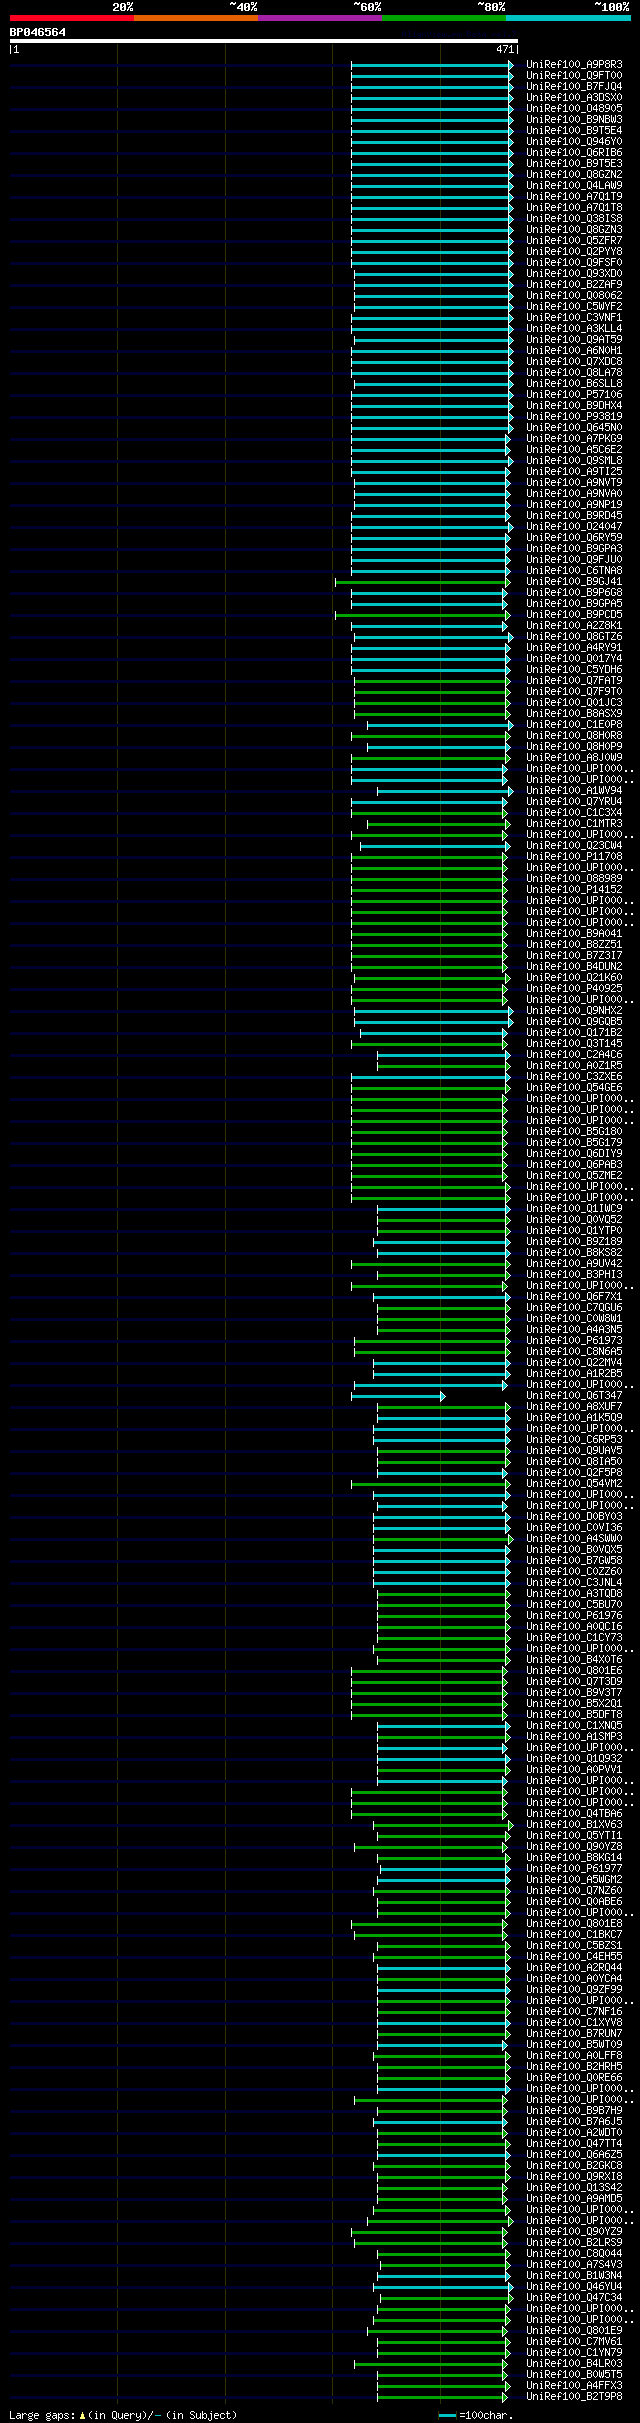The image size is (640, 2423).
Task: Click the UniRef100_Q1Q932 label
Action: click(574, 1759)
